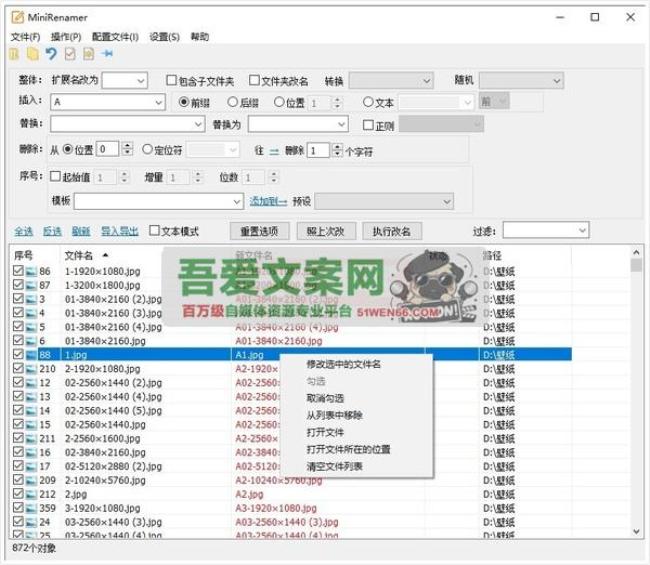
Task: Click the 执行改名 button
Action: [x=392, y=231]
